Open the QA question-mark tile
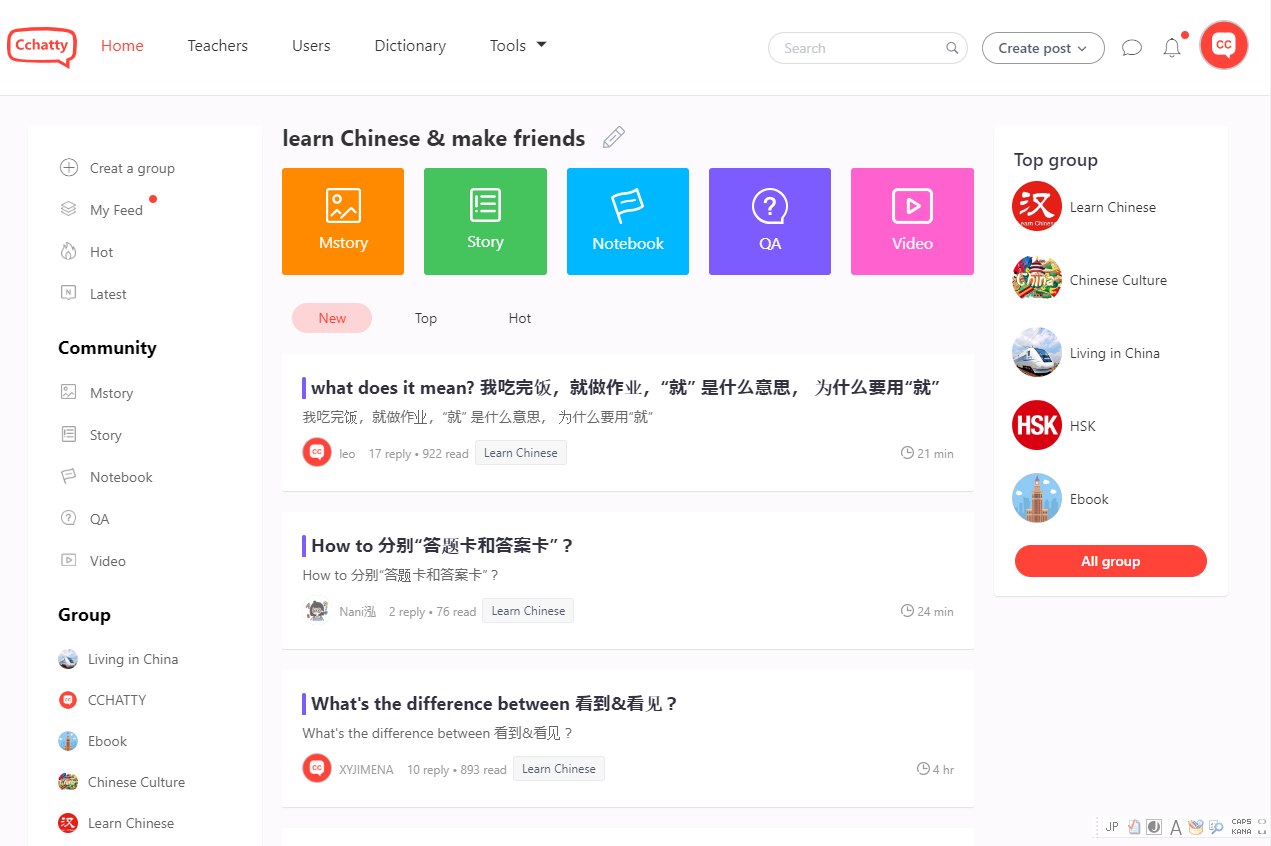 [x=770, y=221]
